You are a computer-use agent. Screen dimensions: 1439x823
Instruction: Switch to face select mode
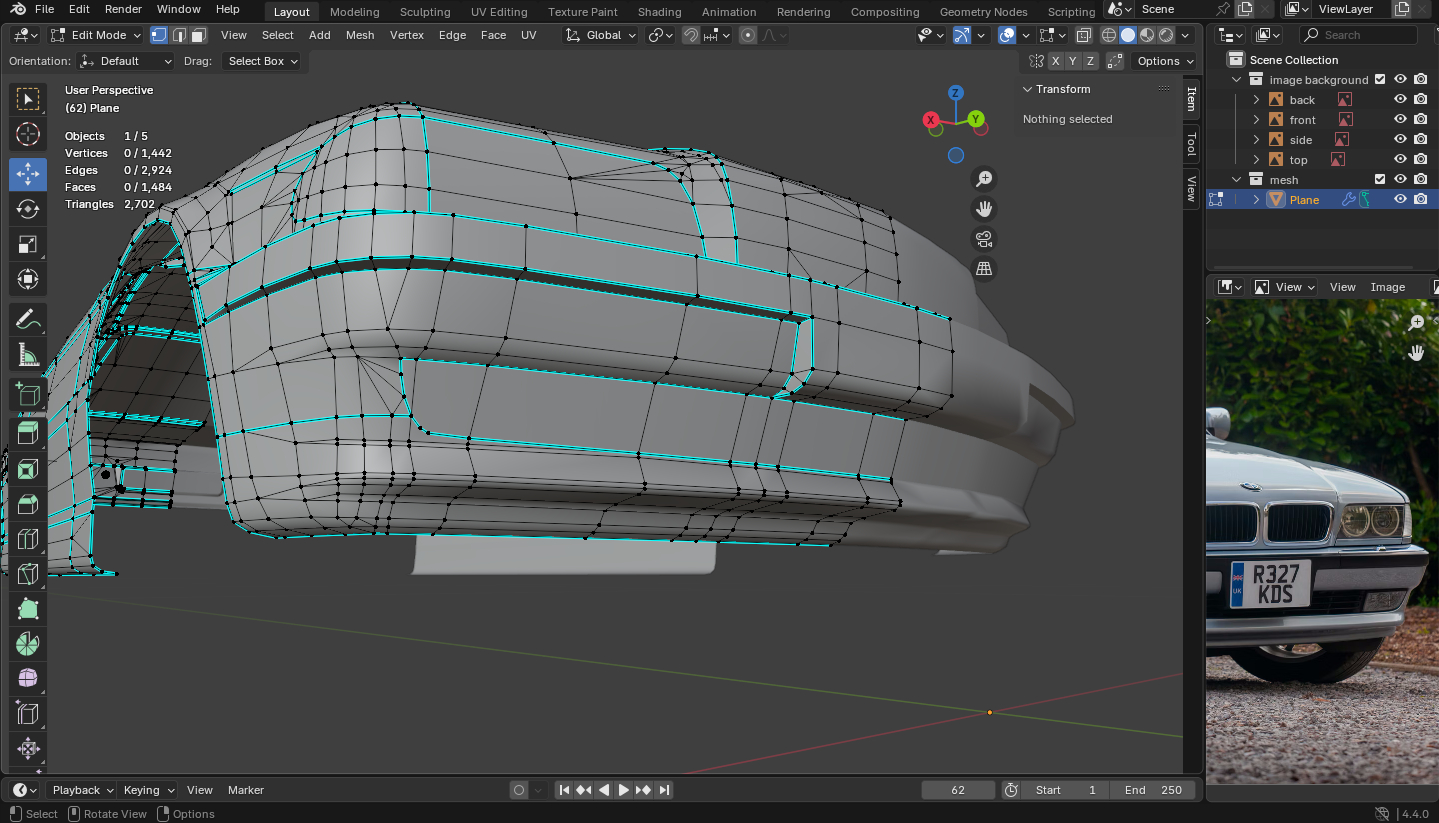coord(199,35)
